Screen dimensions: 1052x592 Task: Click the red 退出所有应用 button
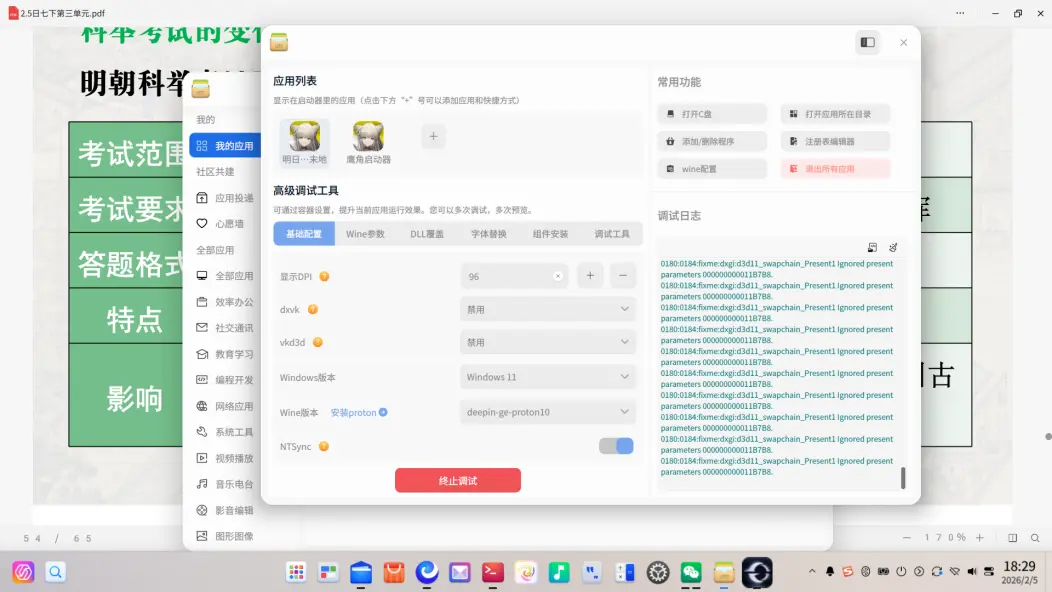click(x=835, y=169)
